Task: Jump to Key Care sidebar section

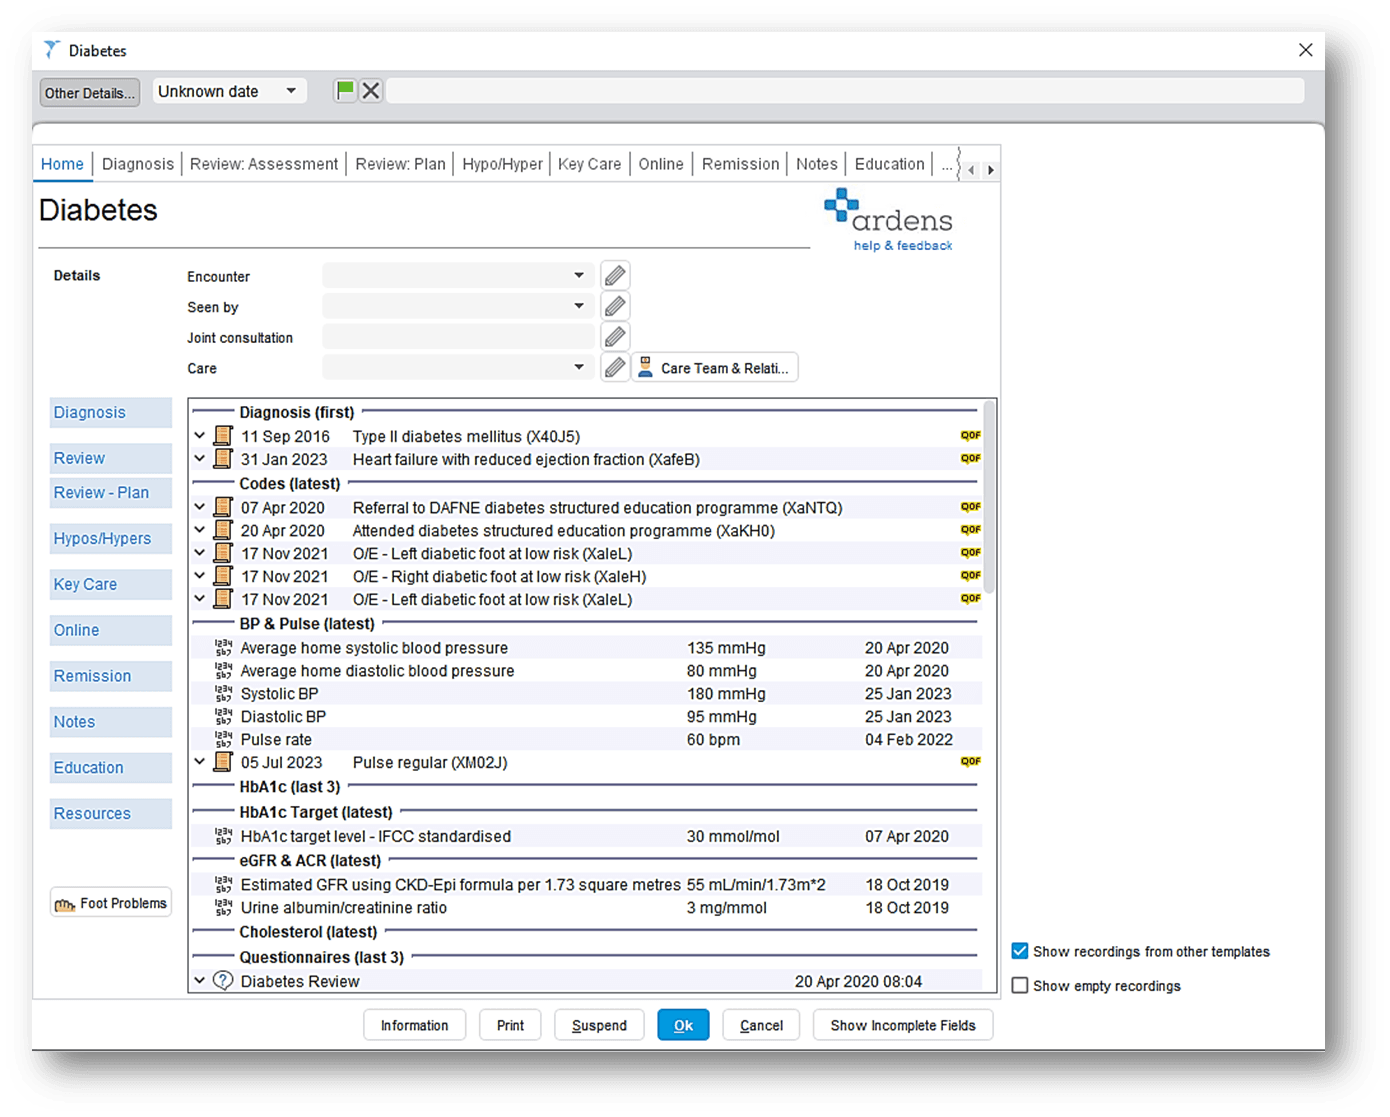Action: (111, 584)
